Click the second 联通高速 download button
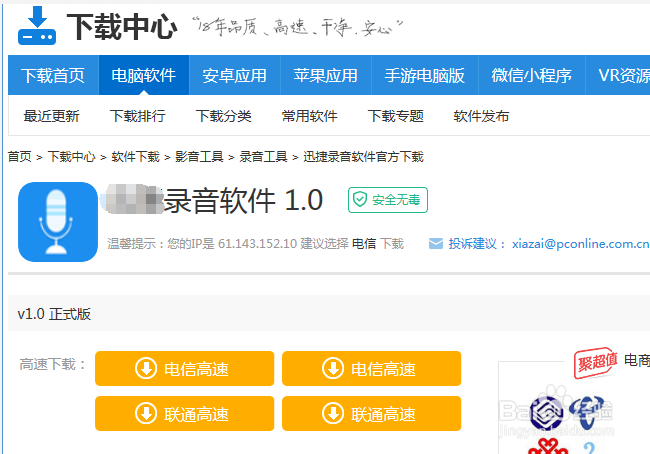 [x=371, y=413]
